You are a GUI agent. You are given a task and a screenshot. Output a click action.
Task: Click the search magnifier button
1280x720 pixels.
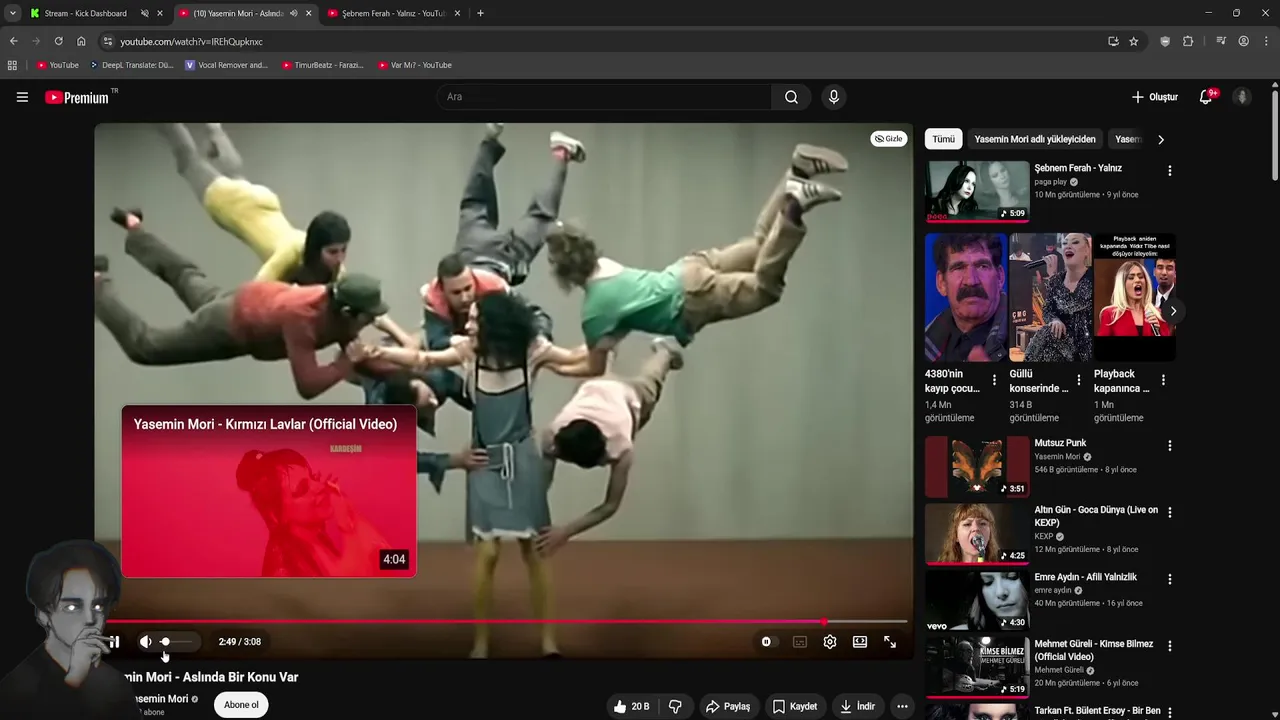(x=791, y=97)
